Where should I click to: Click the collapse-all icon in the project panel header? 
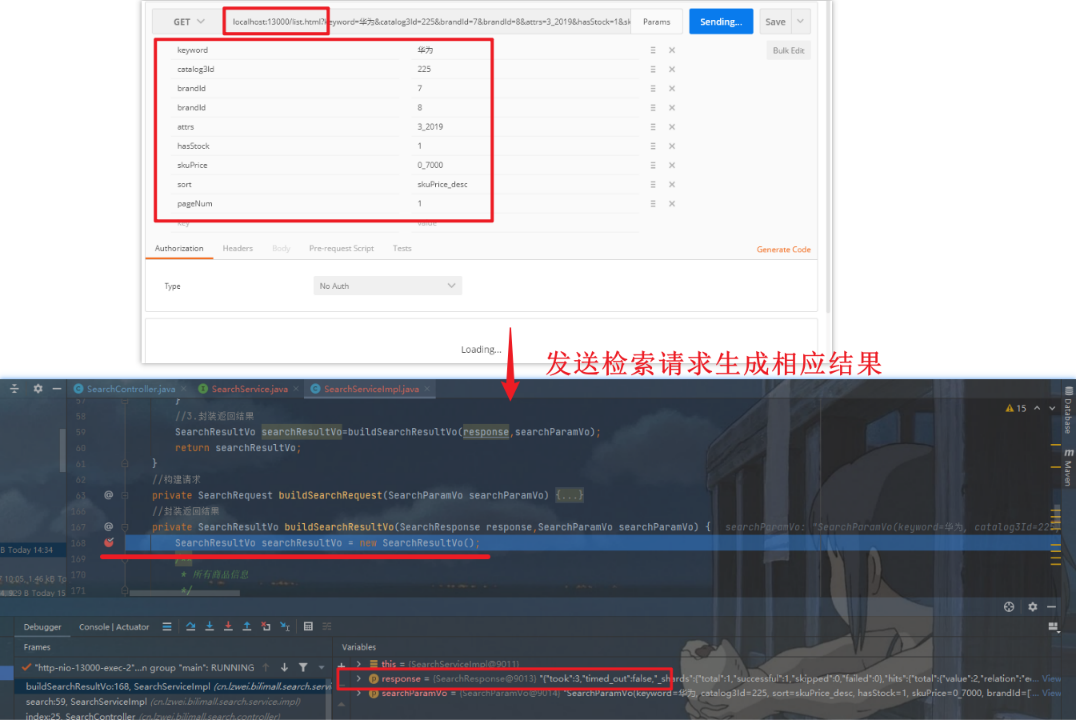point(14,388)
